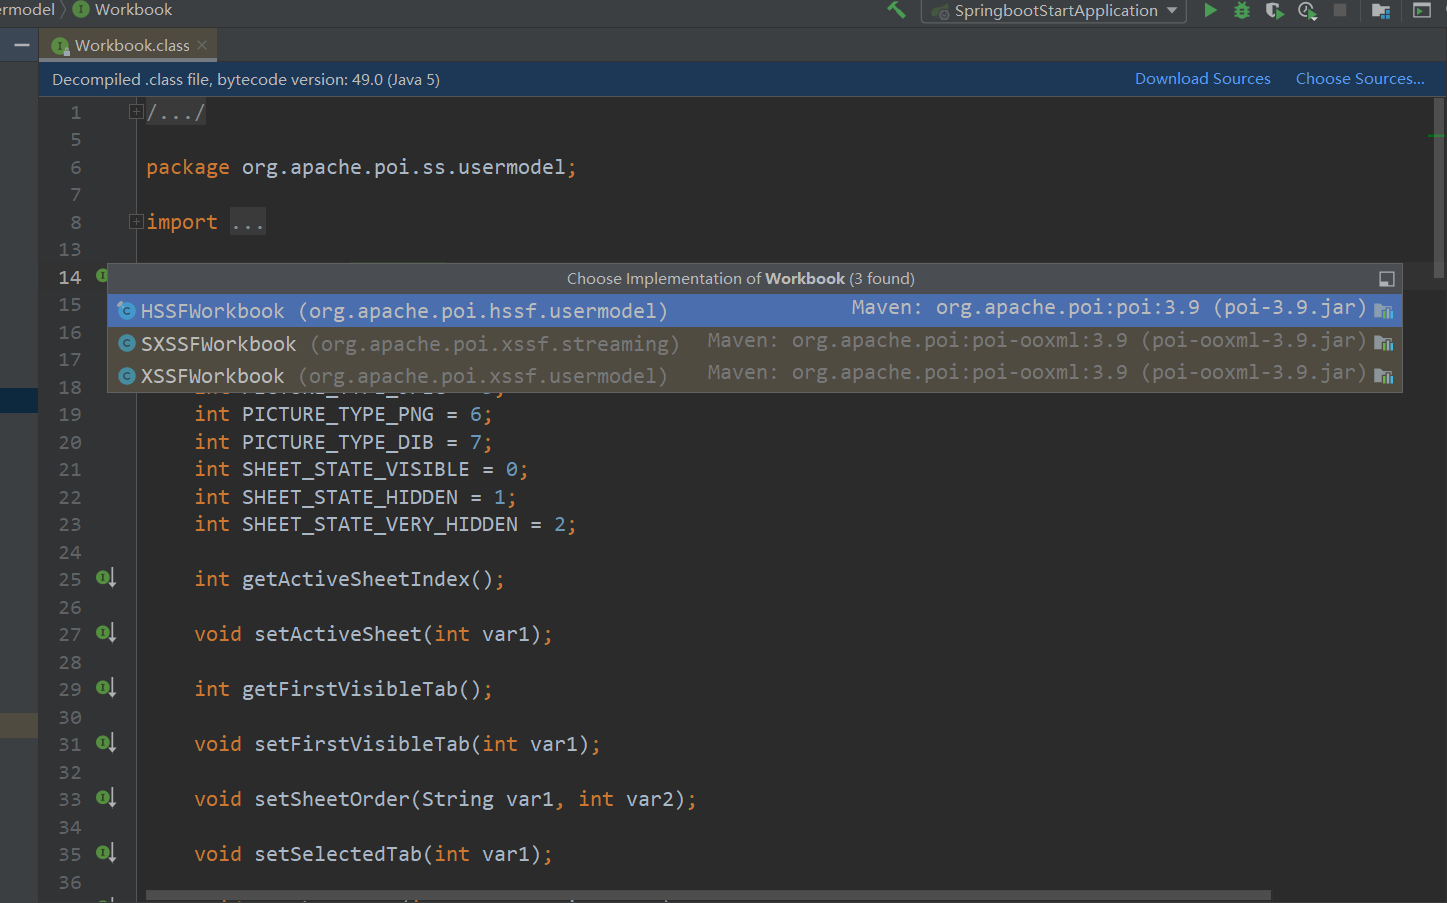The width and height of the screenshot is (1447, 903).
Task: Click the SHEET_STATE_VISIBLE constant
Action: tap(356, 469)
